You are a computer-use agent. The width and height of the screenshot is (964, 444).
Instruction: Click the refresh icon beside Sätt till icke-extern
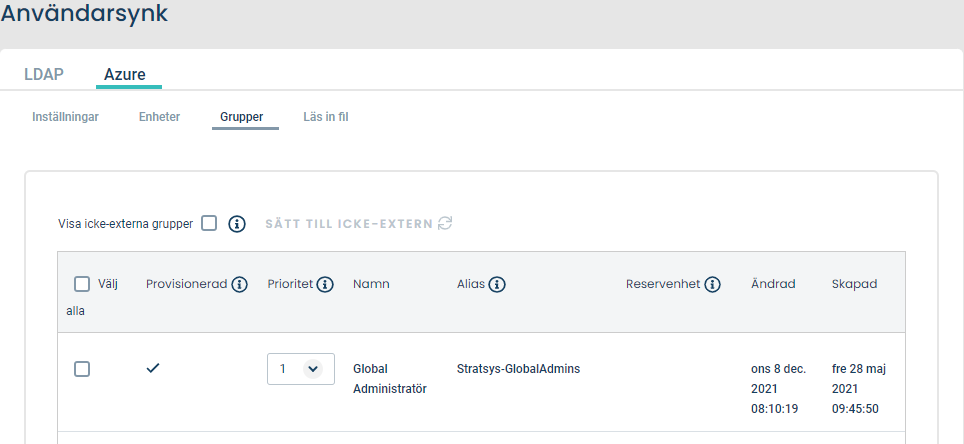tap(445, 223)
